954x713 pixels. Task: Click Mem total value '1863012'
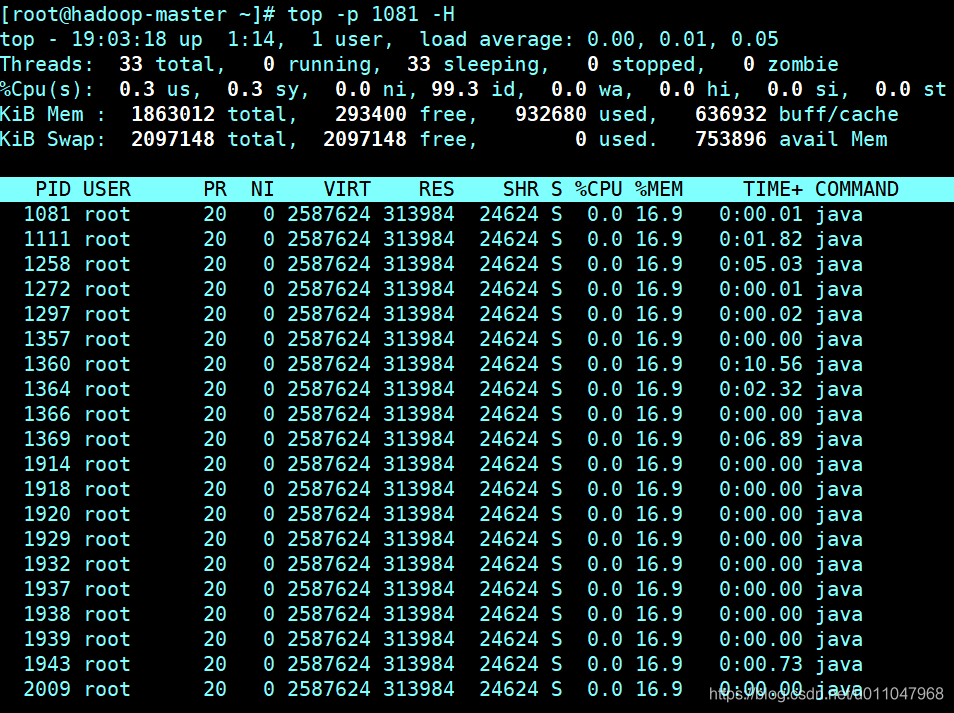coord(173,114)
